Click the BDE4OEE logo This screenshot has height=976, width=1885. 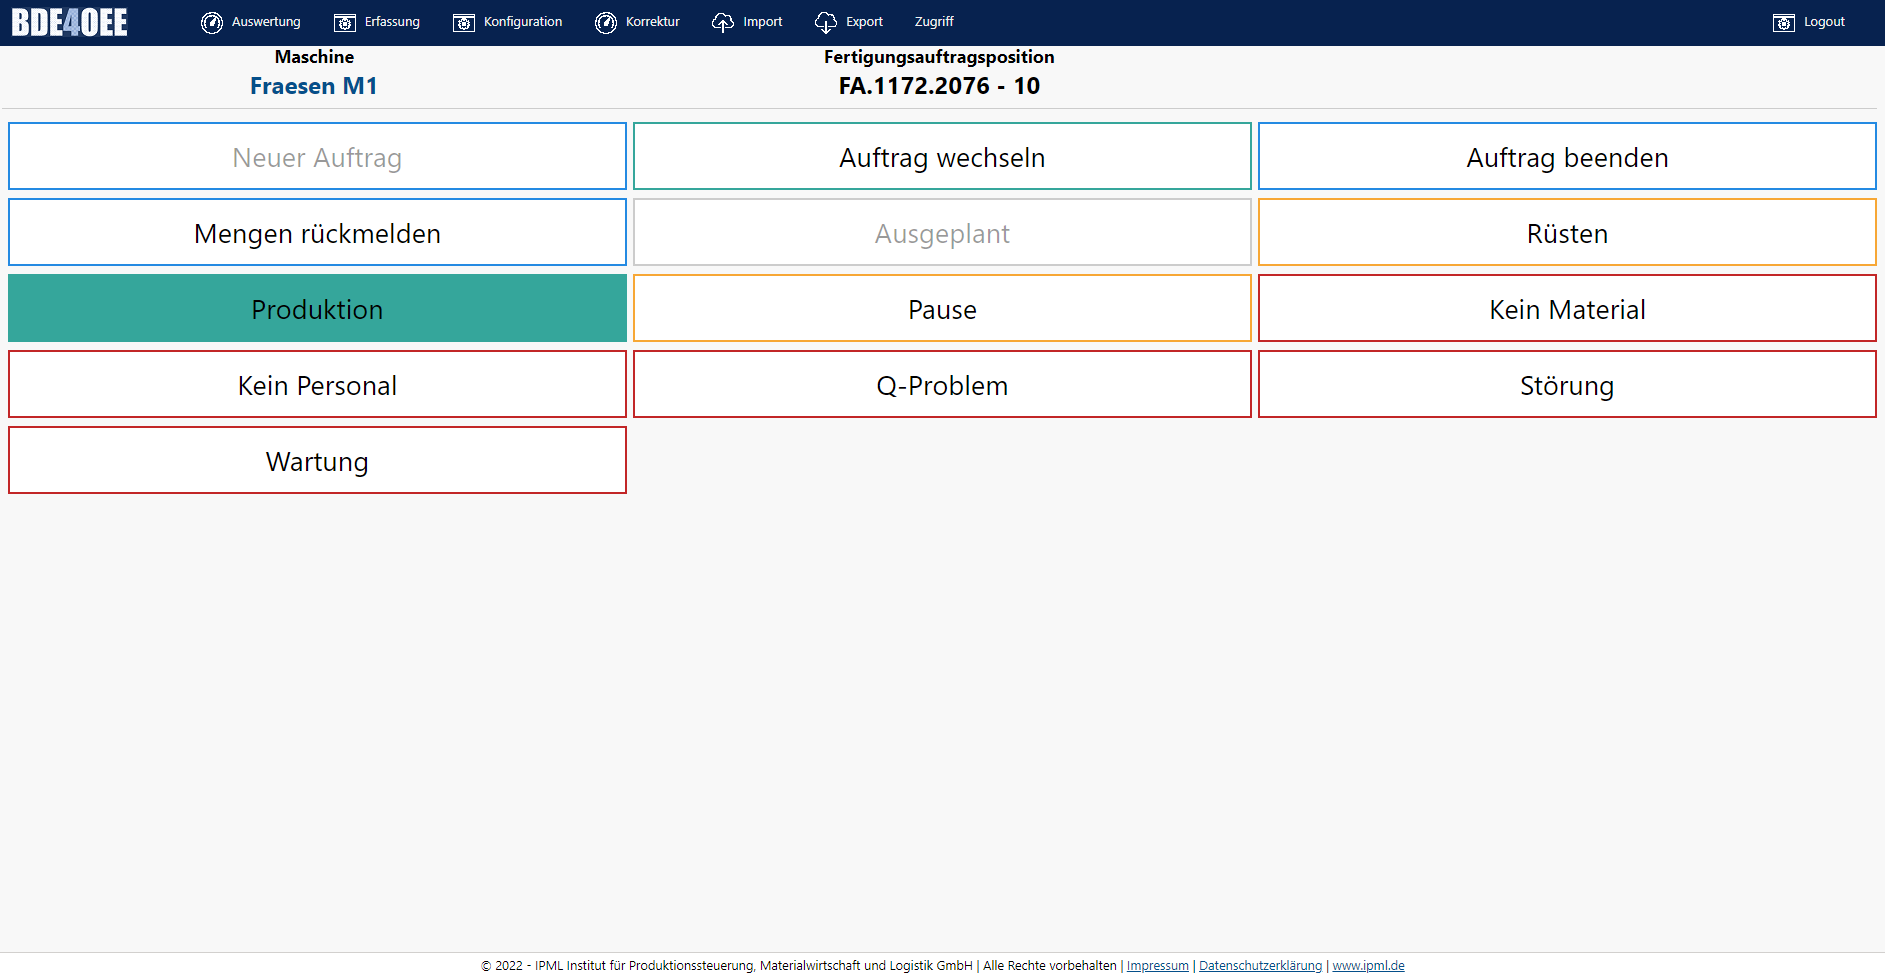69,22
